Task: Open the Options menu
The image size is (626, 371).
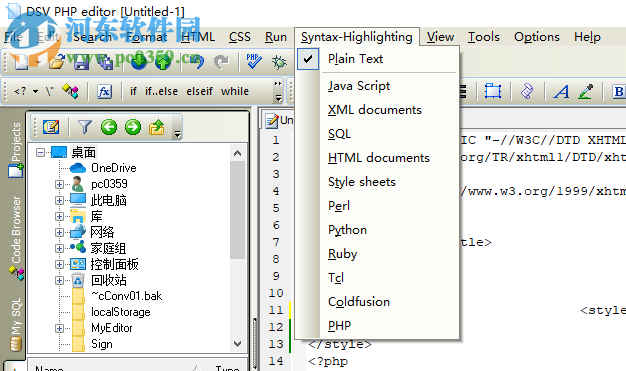Action: (537, 37)
